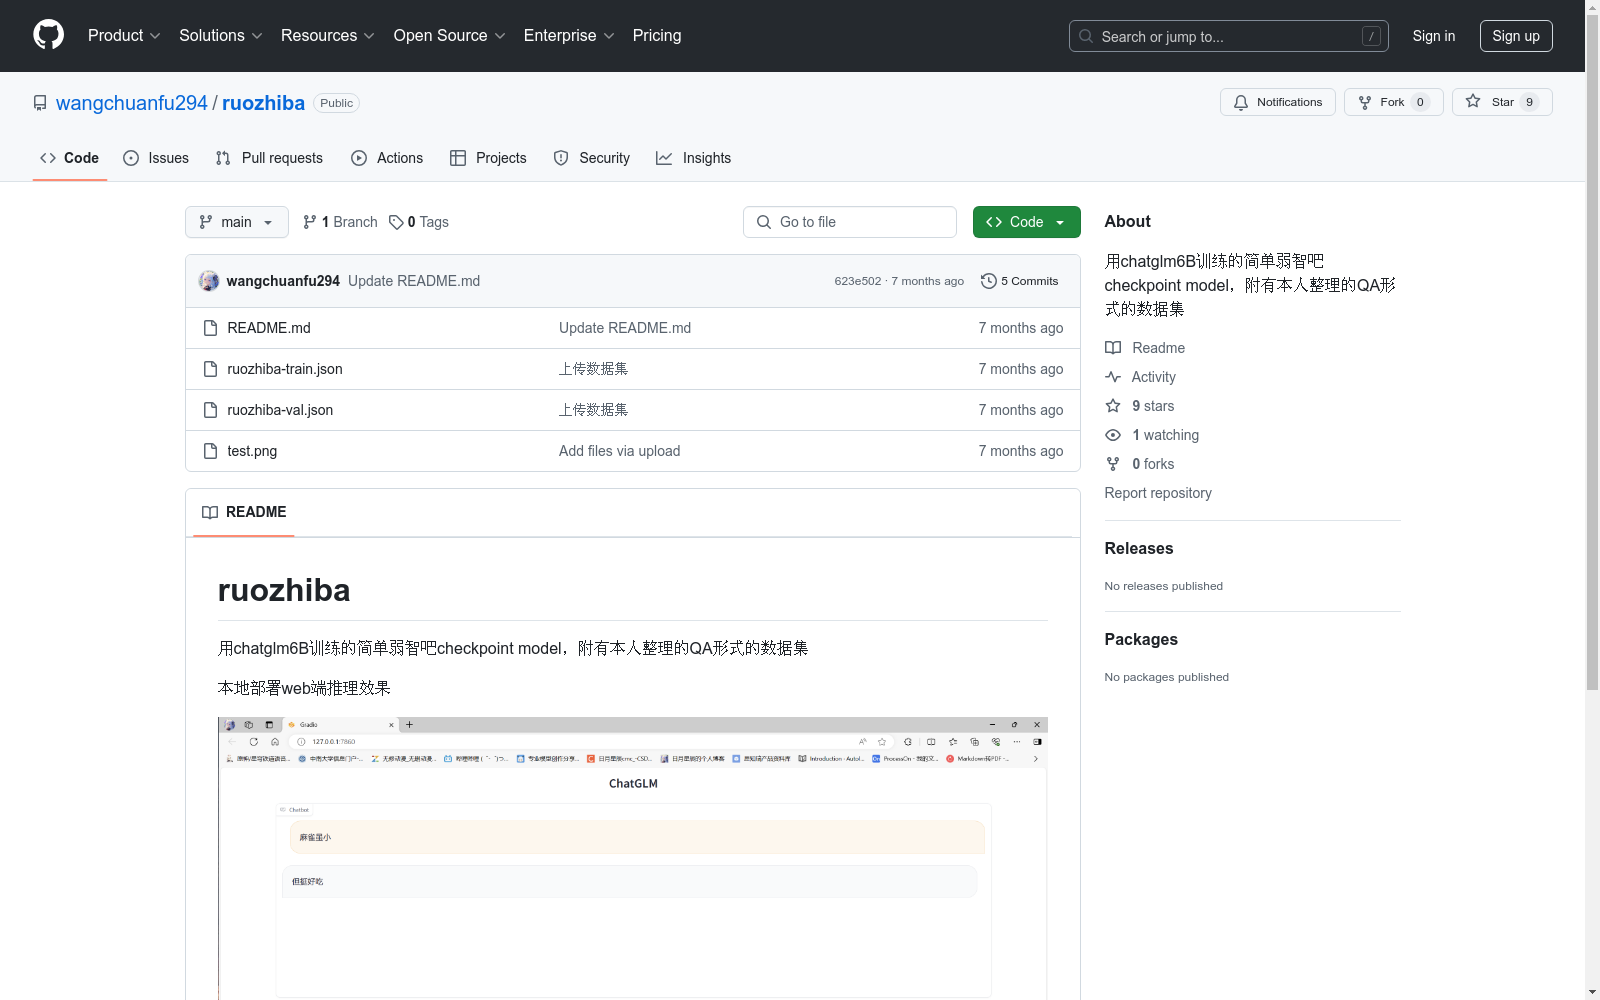The width and height of the screenshot is (1600, 1000).
Task: View 5 Commits history
Action: tap(1020, 281)
